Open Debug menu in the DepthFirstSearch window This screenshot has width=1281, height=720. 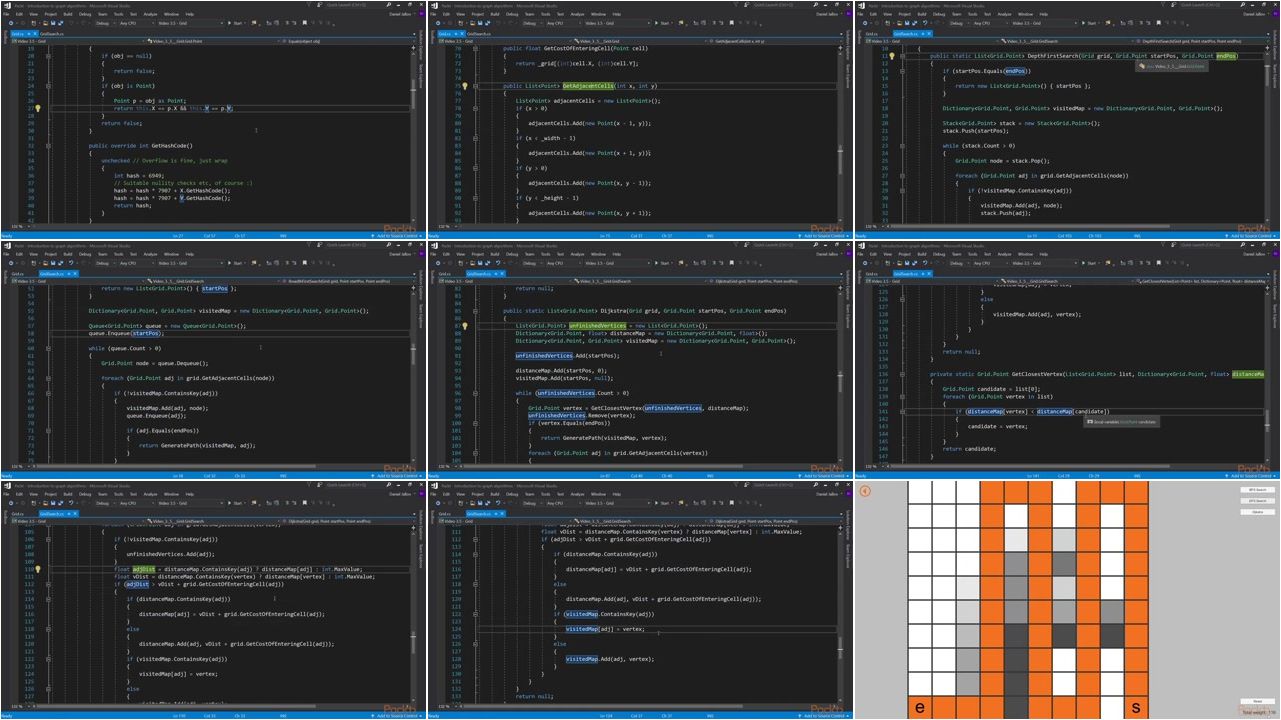click(939, 15)
